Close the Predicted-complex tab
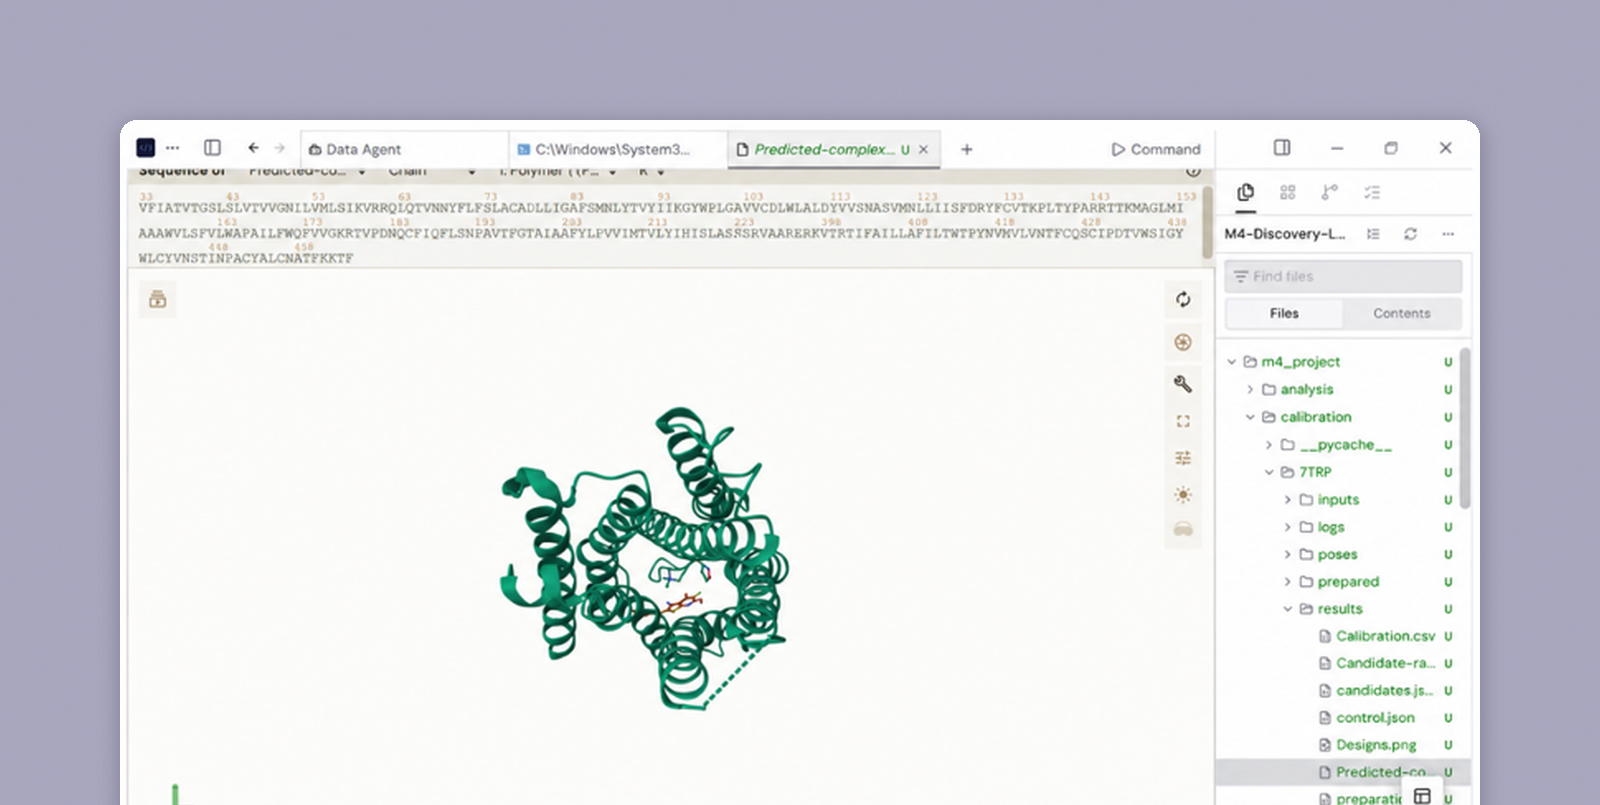The image size is (1600, 805). pos(924,149)
